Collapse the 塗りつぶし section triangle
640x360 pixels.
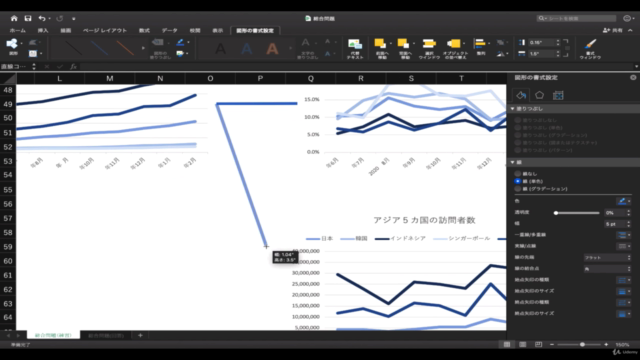pos(512,109)
